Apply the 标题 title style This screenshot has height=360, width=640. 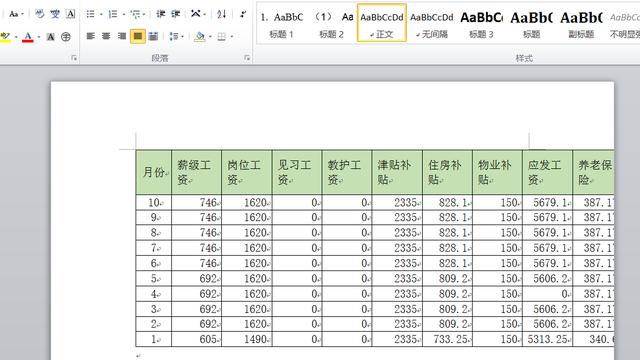coord(531,23)
